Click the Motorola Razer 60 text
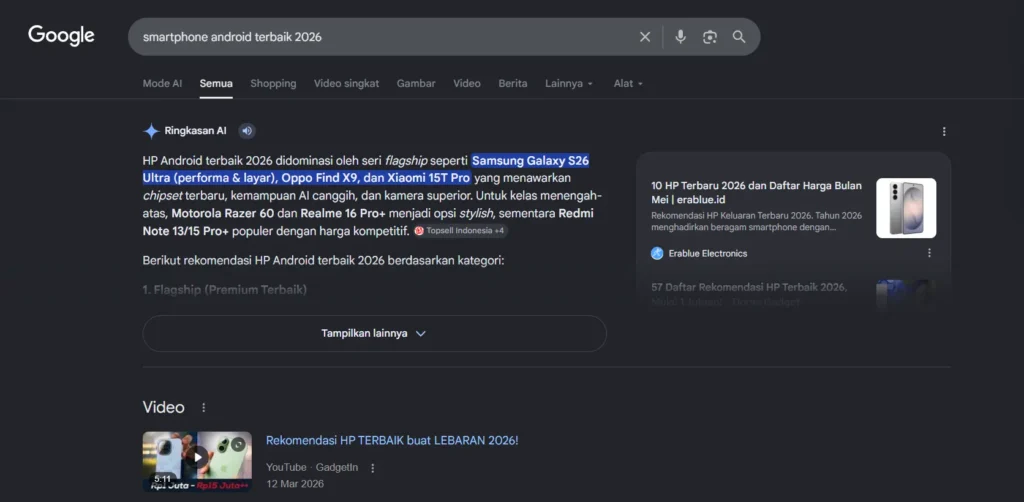The width and height of the screenshot is (1024, 502). [x=222, y=213]
